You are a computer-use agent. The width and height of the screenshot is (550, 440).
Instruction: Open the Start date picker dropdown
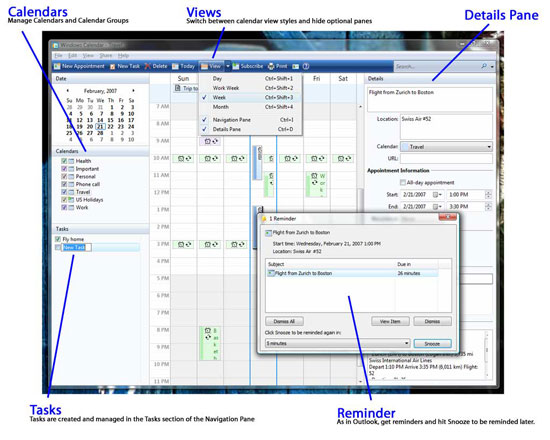(x=437, y=195)
